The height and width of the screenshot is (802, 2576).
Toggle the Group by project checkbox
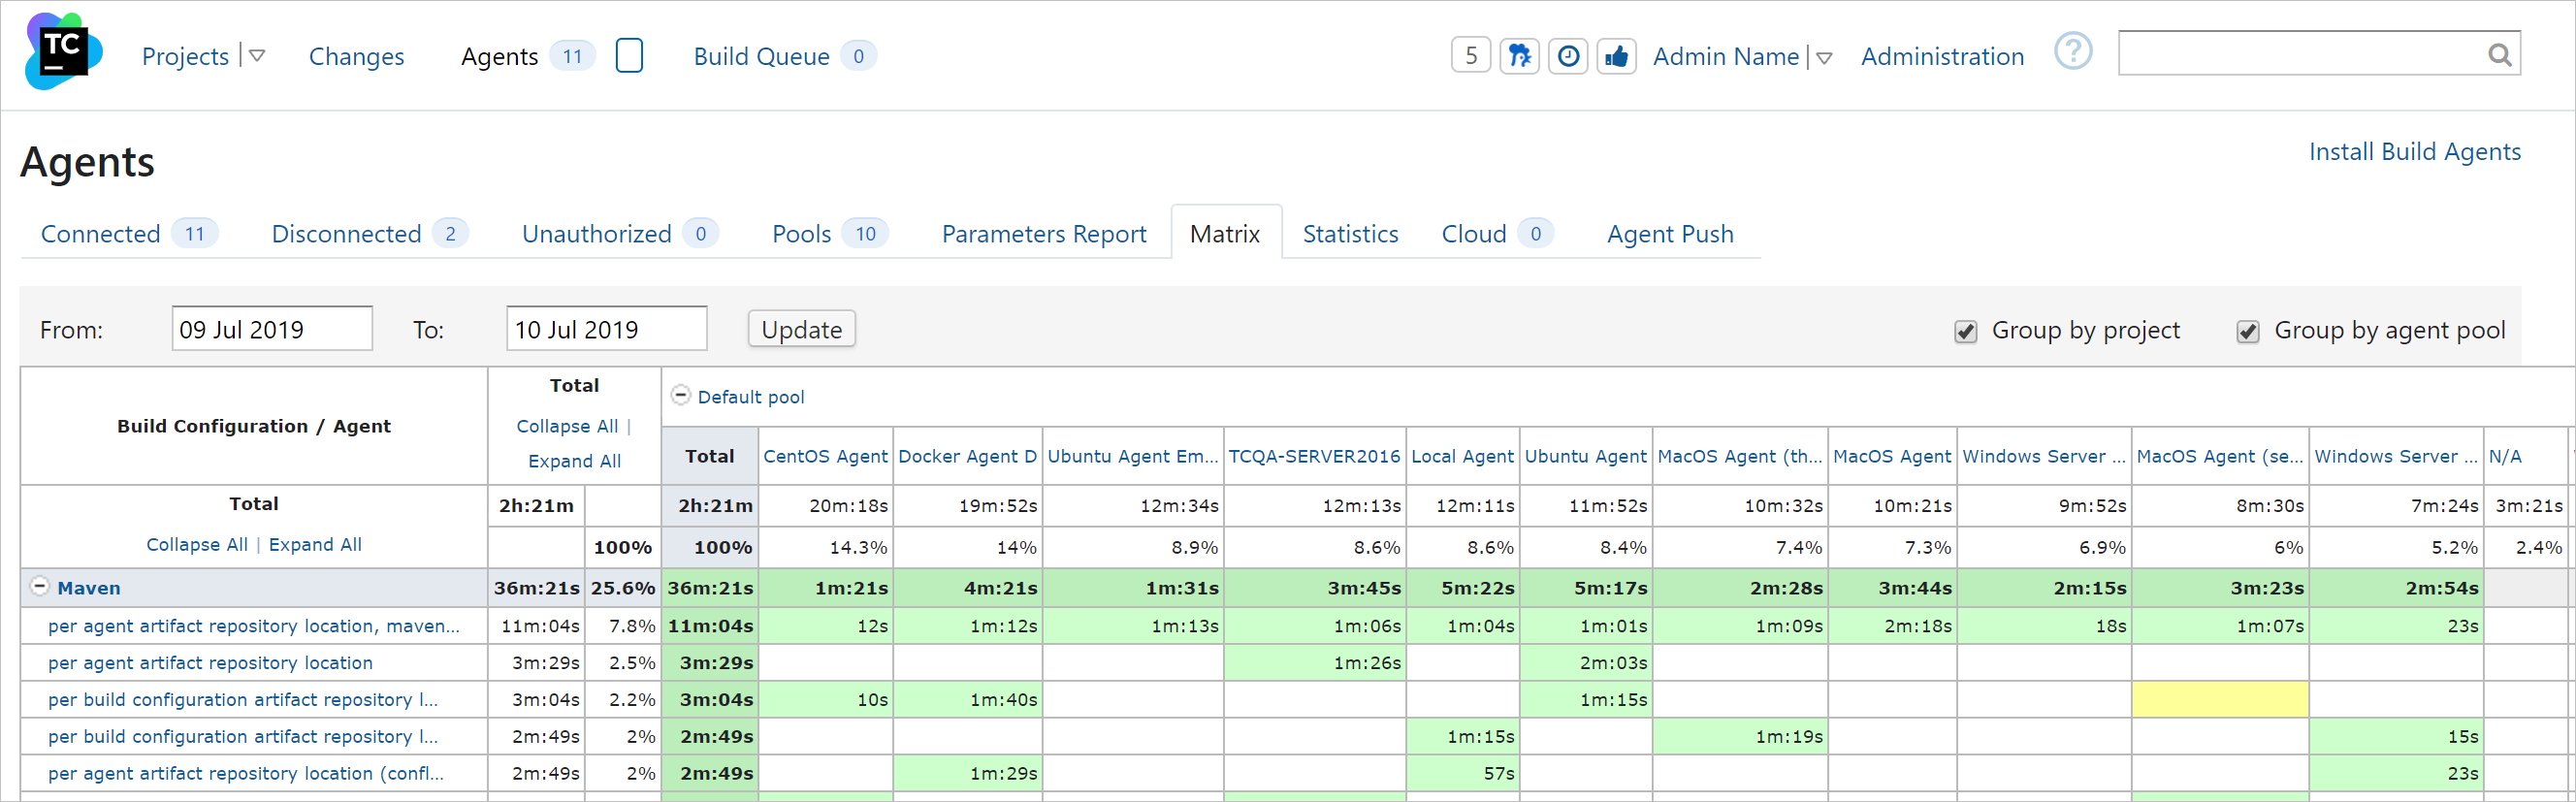pos(1965,332)
